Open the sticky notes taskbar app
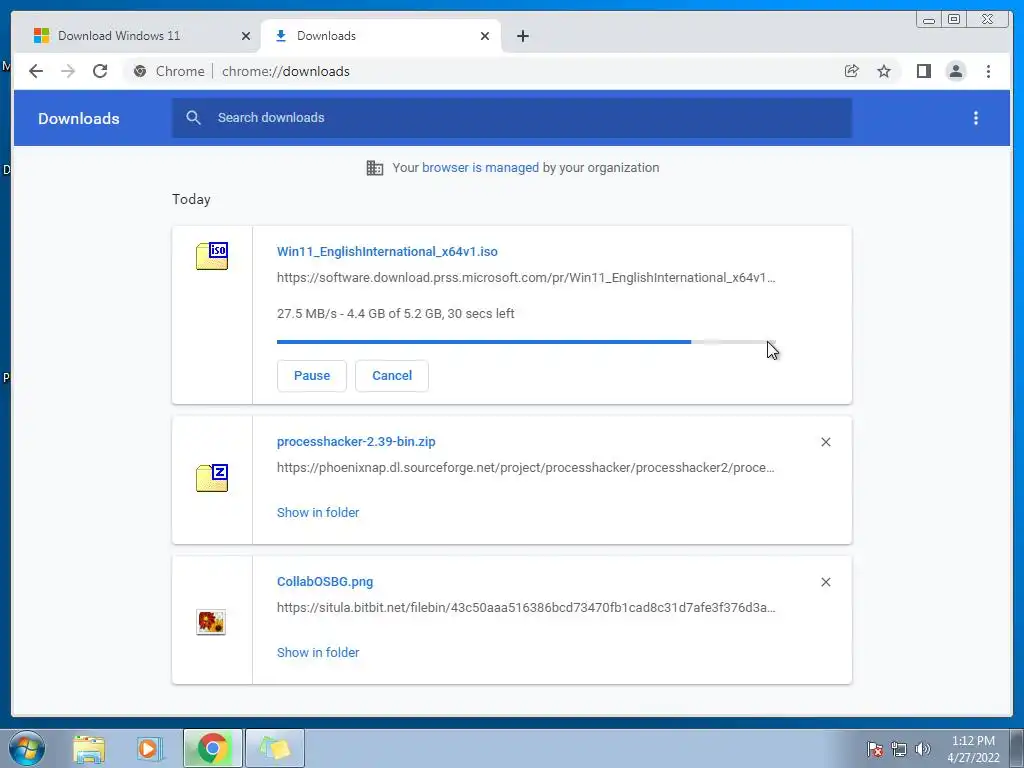The height and width of the screenshot is (768, 1024). coord(275,749)
